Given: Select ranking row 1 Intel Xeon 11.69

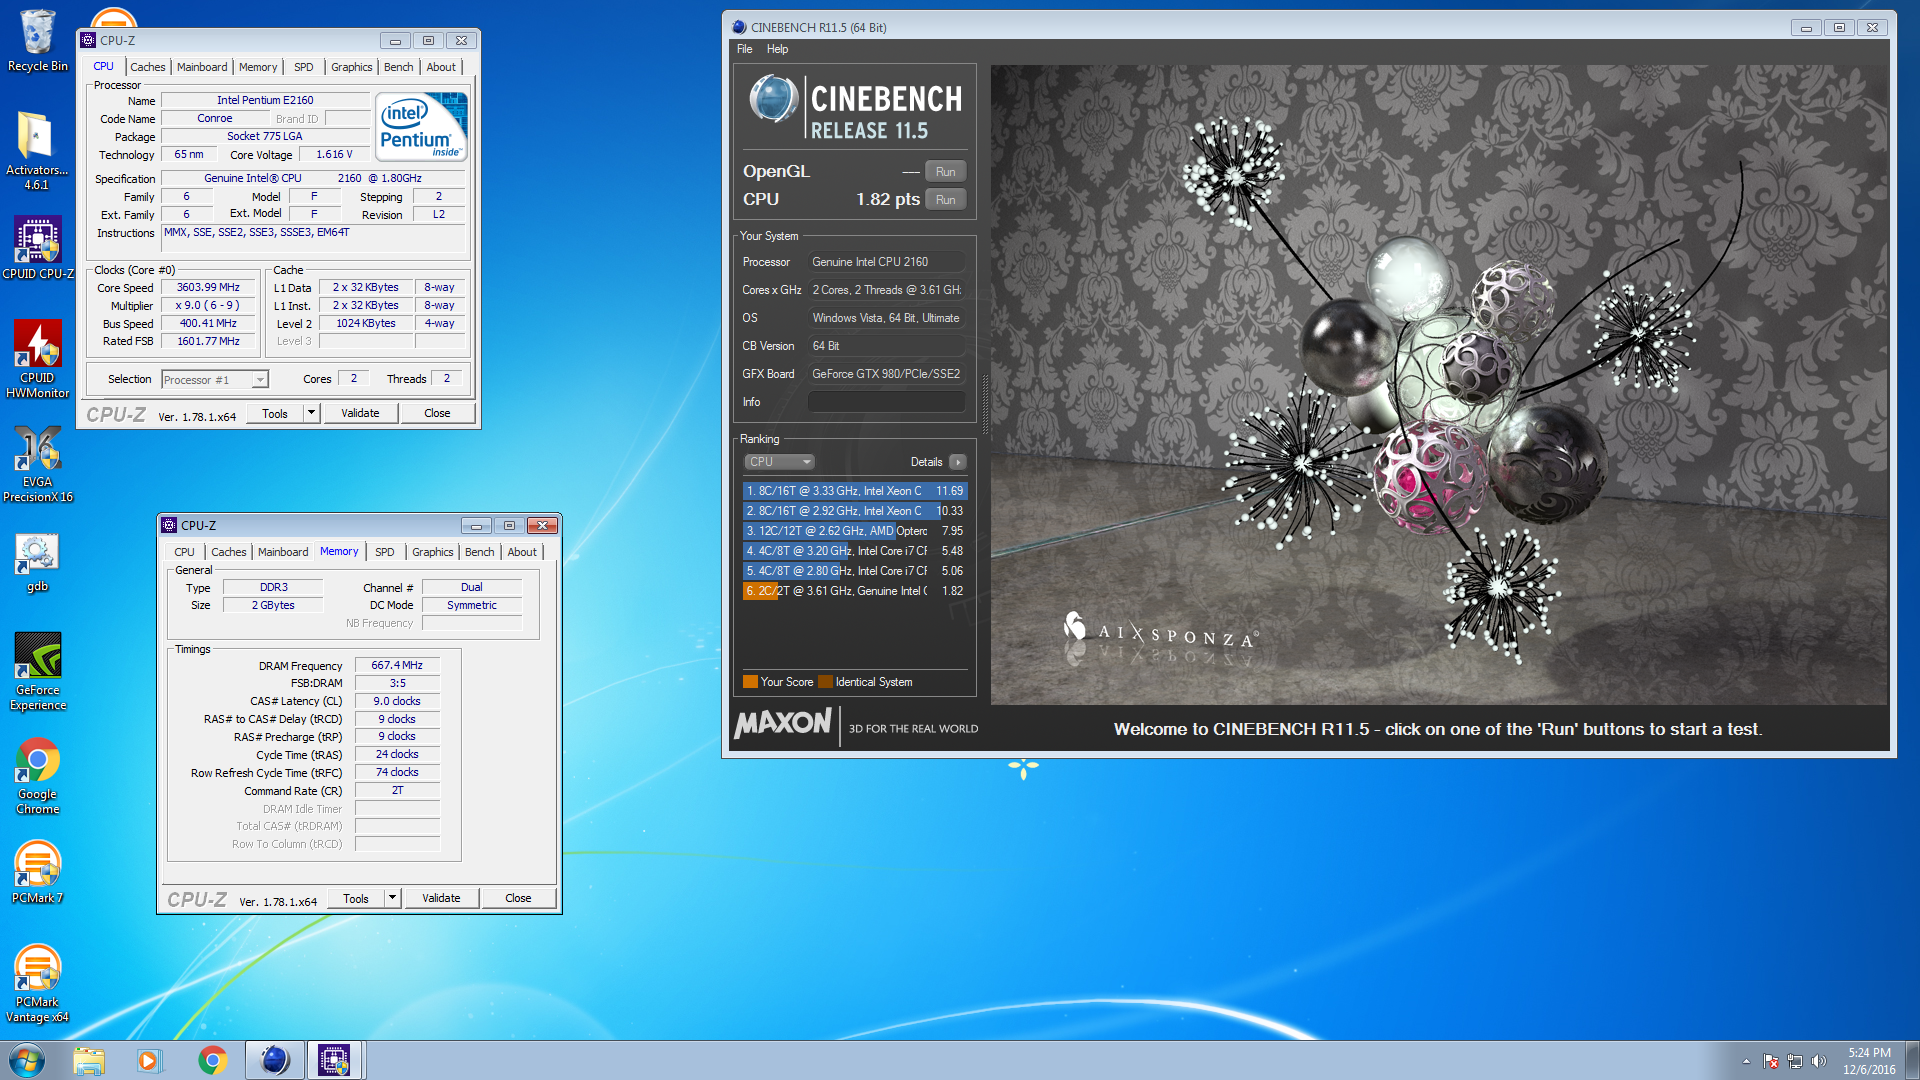Looking at the screenshot, I should coord(854,491).
